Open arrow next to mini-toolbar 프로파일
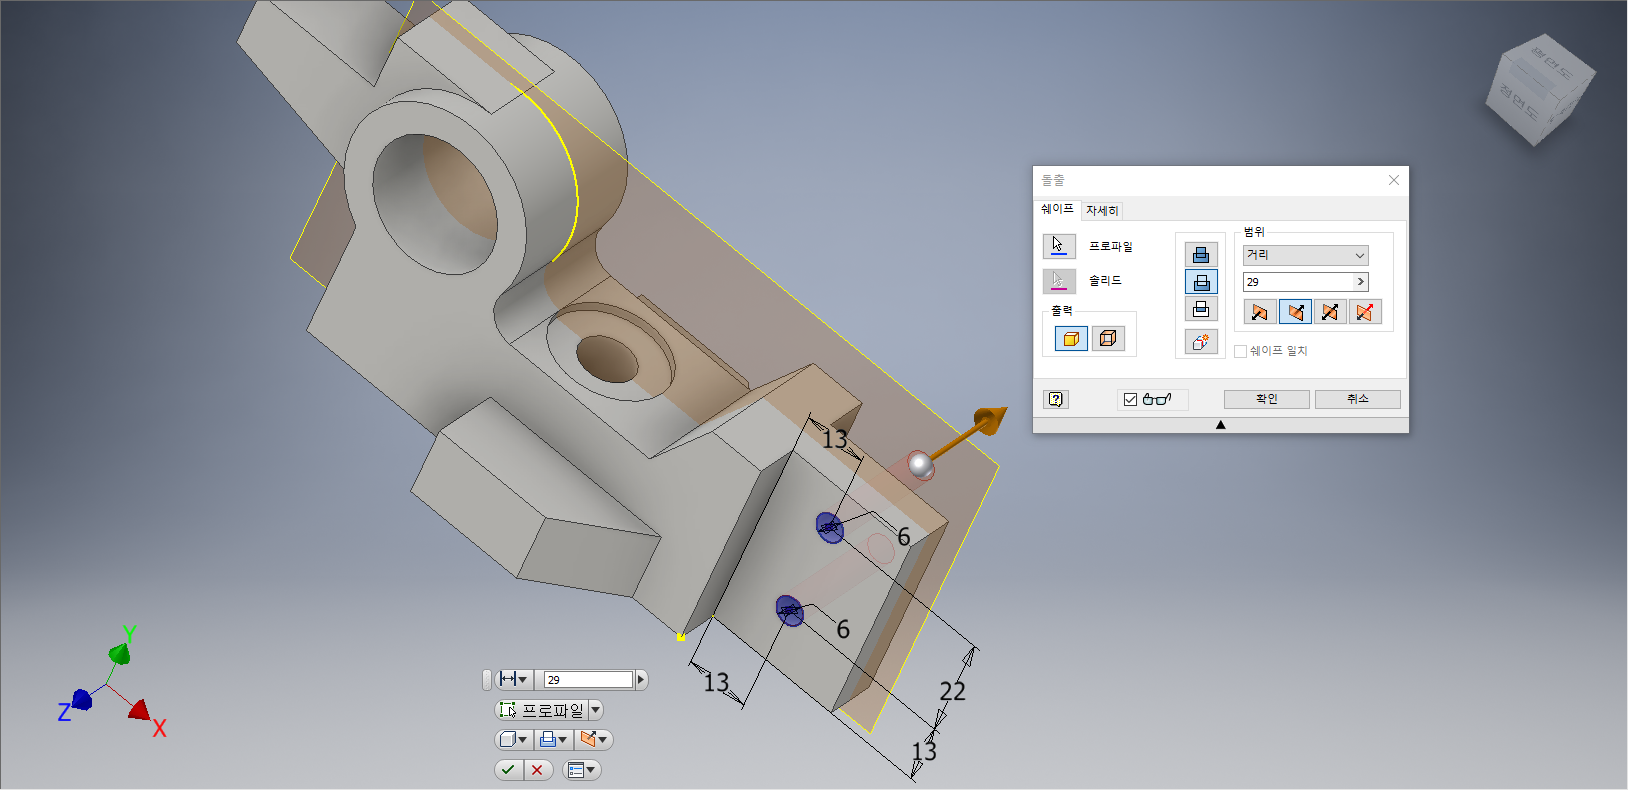This screenshot has height=790, width=1628. pos(596,710)
